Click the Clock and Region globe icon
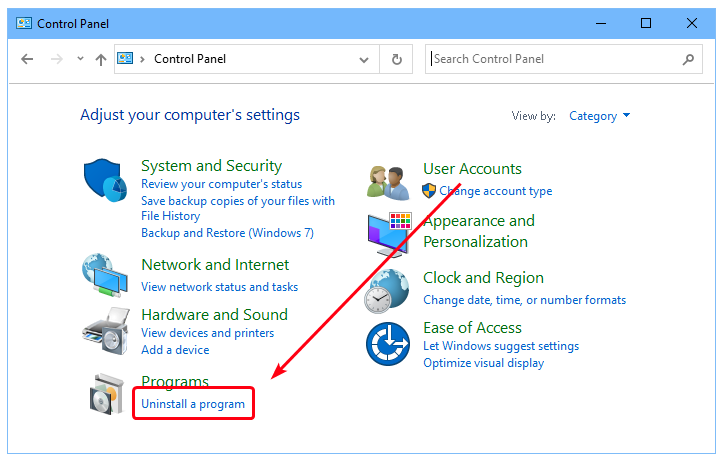Image resolution: width=720 pixels, height=460 pixels. pyautogui.click(x=387, y=291)
